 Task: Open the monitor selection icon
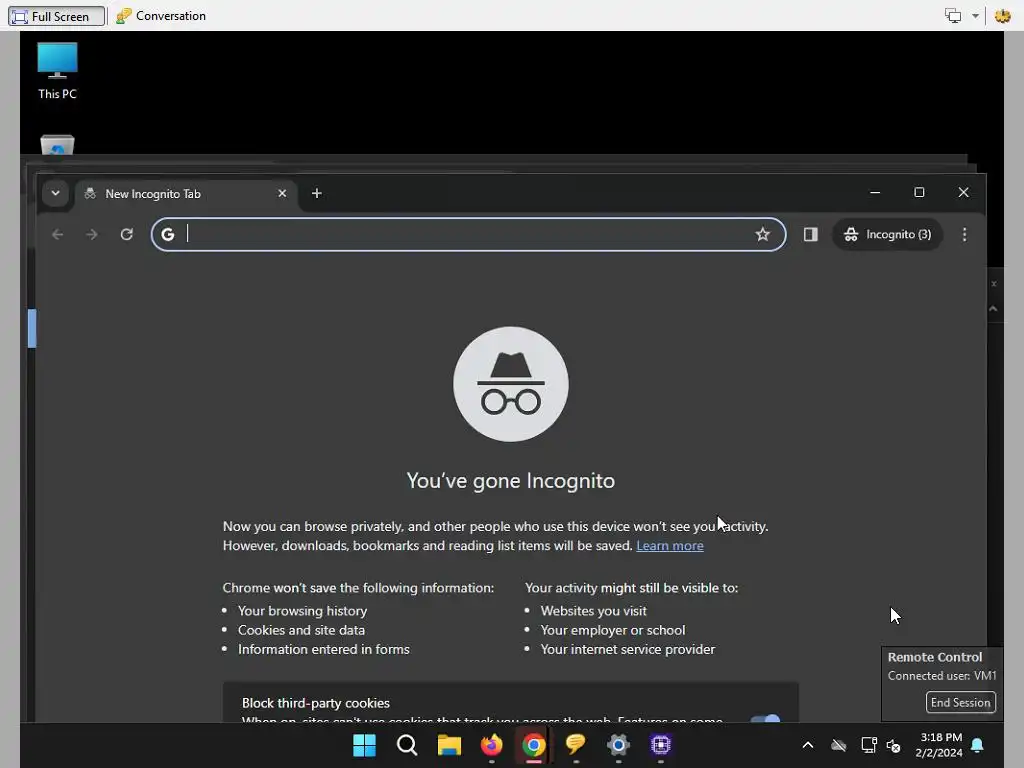point(953,16)
